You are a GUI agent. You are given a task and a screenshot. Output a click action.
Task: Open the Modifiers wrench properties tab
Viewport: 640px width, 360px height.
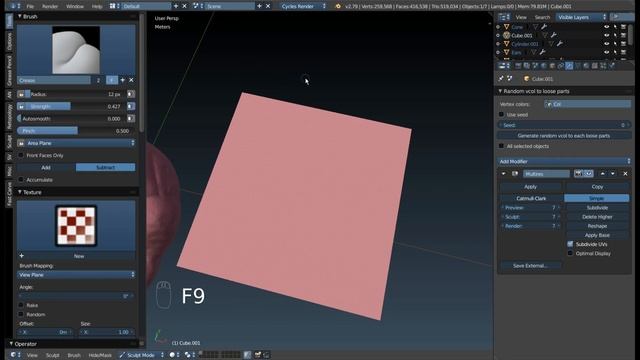(x=569, y=66)
